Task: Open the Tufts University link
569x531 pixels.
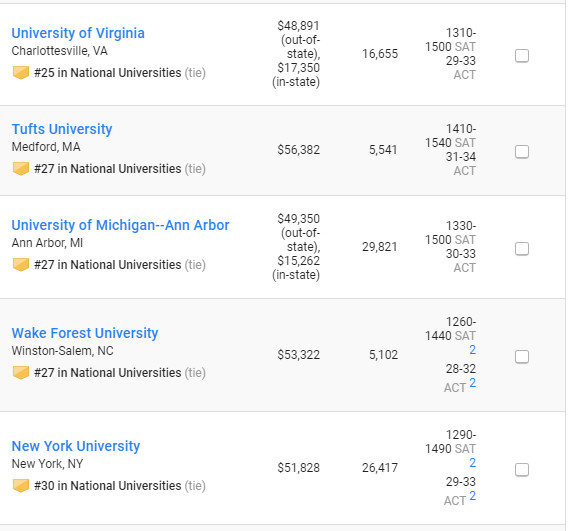Action: coord(62,129)
